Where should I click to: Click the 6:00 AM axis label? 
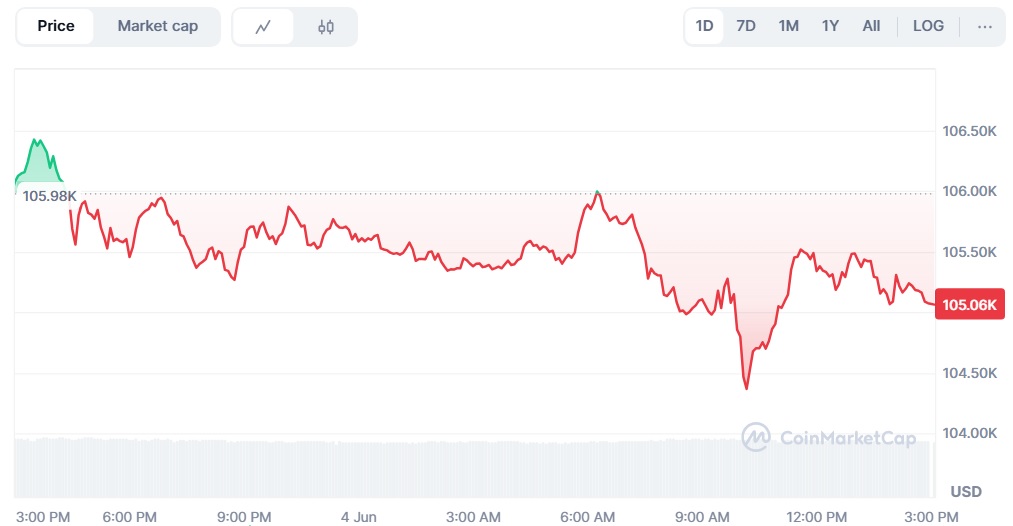[x=587, y=517]
